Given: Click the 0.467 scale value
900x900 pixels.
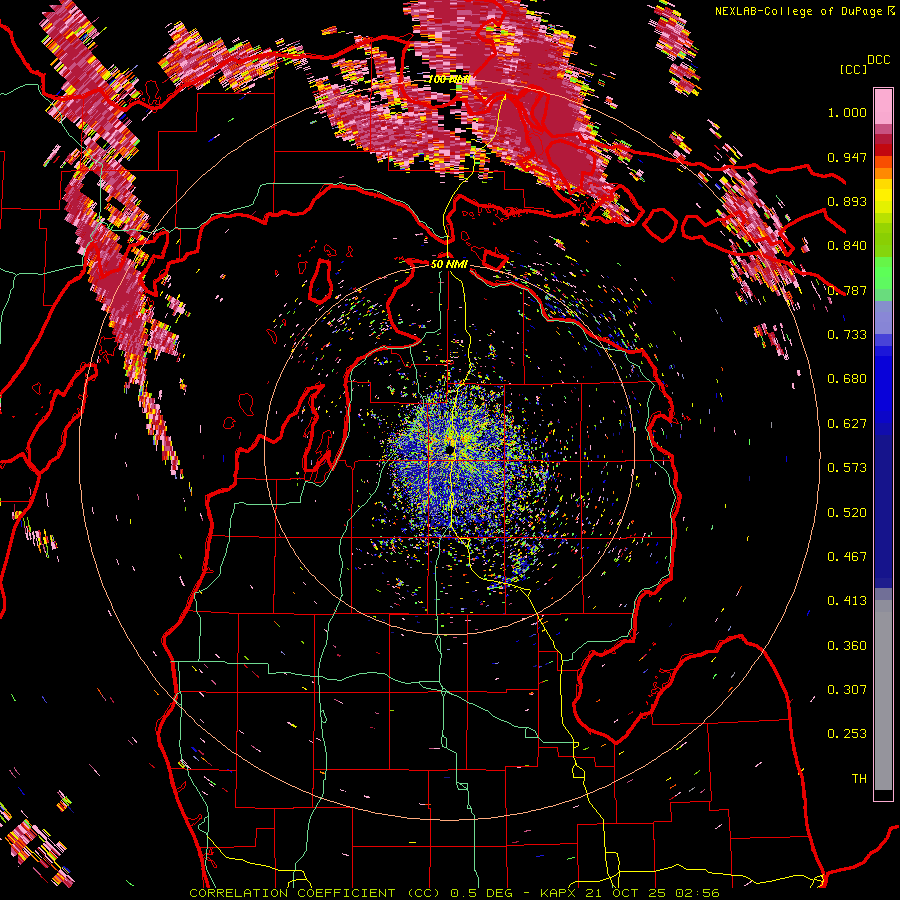Looking at the screenshot, I should coord(847,557).
